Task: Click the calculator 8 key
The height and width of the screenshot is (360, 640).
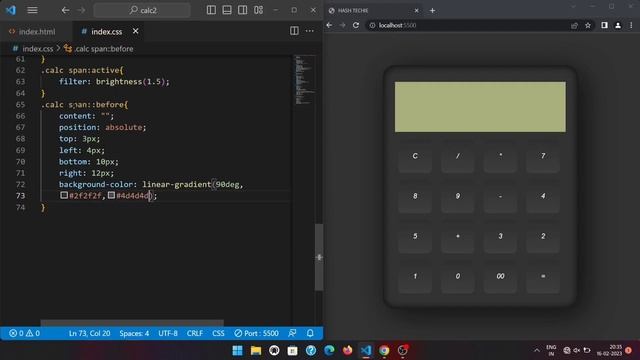Action: pyautogui.click(x=415, y=196)
